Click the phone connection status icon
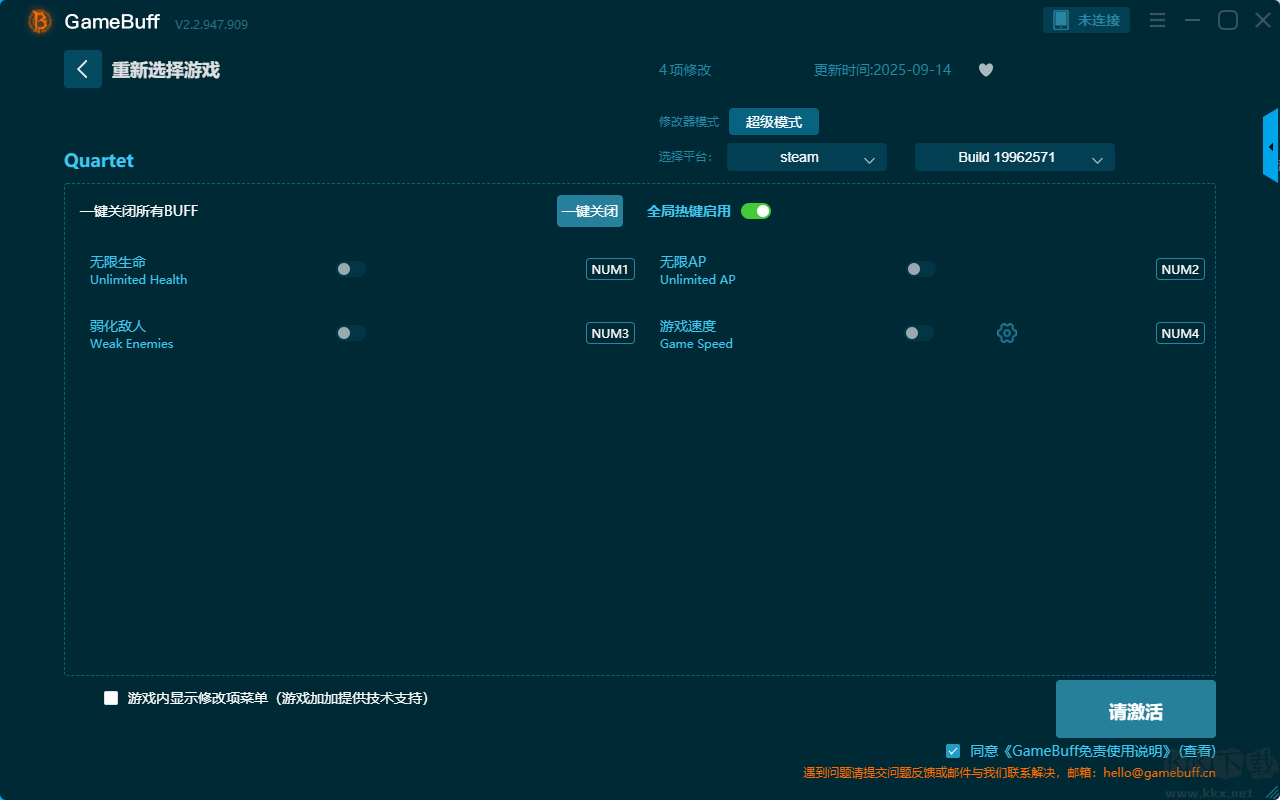The width and height of the screenshot is (1280, 800). click(x=1061, y=20)
